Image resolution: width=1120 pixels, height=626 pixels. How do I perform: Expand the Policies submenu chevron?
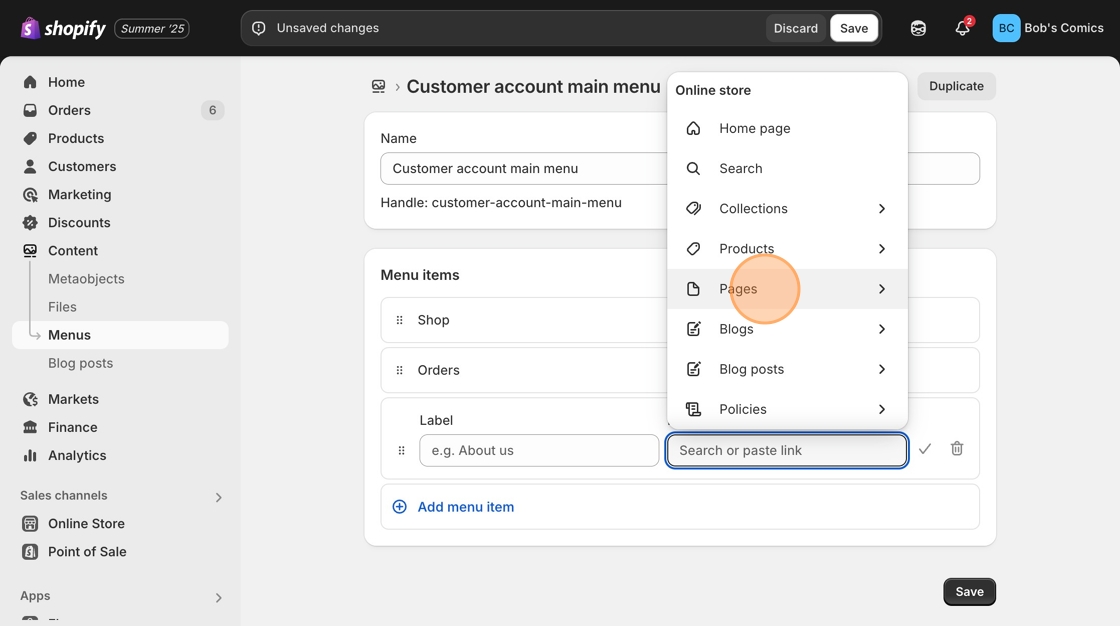tap(881, 409)
